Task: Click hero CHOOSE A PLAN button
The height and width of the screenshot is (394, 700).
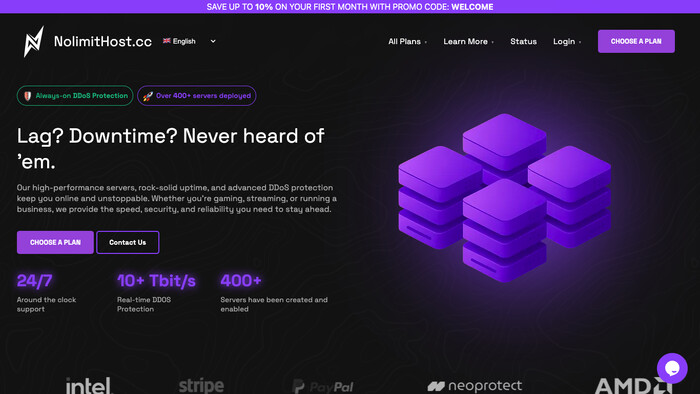Action: click(x=55, y=242)
